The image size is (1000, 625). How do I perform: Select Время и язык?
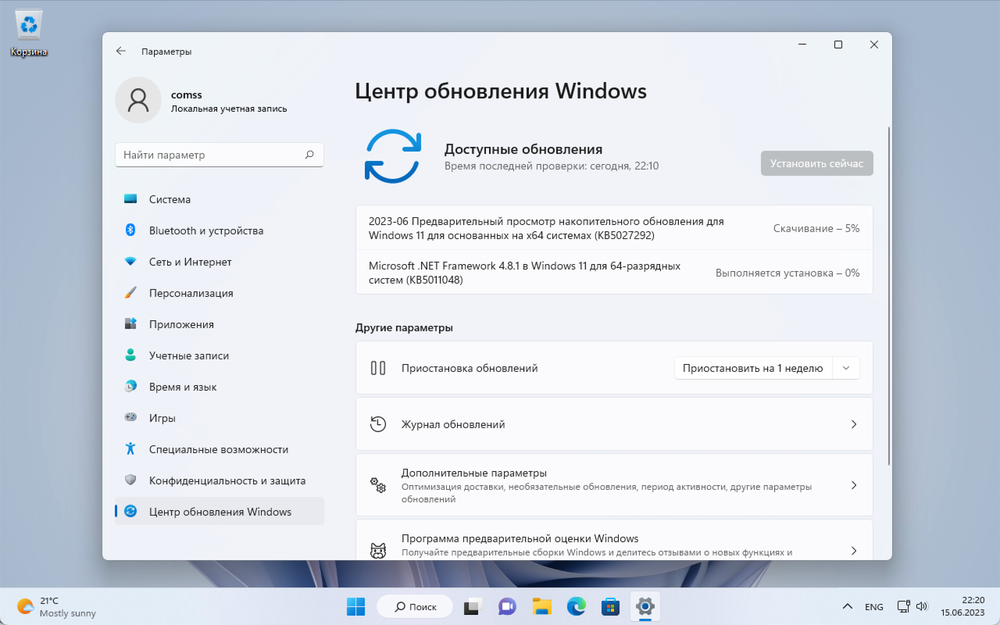tap(219, 386)
